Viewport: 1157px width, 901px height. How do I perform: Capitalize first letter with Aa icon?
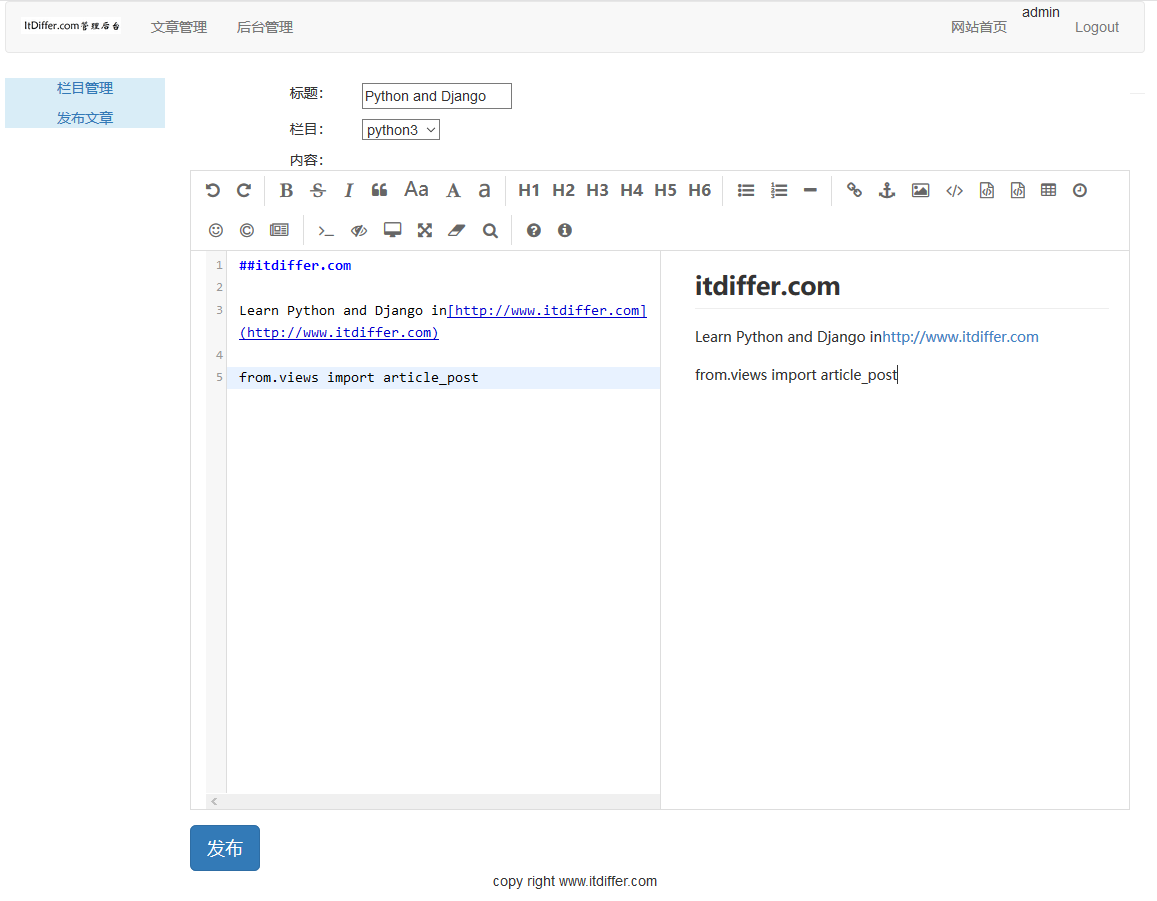tap(416, 190)
